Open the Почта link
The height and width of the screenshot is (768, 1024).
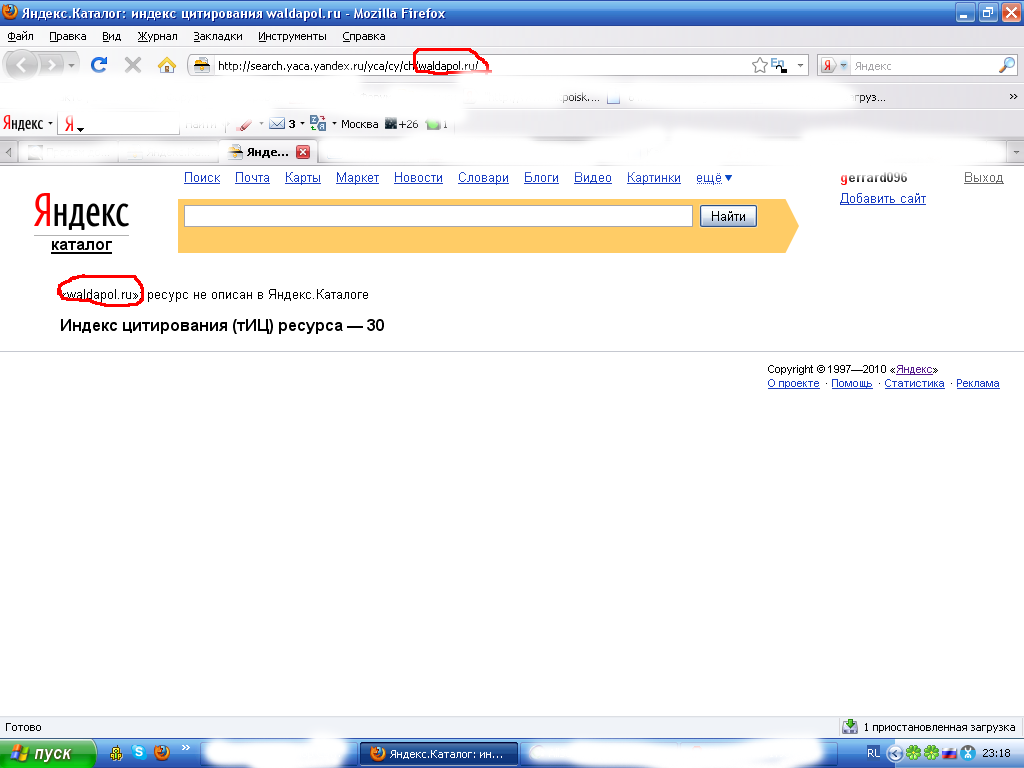pyautogui.click(x=252, y=178)
